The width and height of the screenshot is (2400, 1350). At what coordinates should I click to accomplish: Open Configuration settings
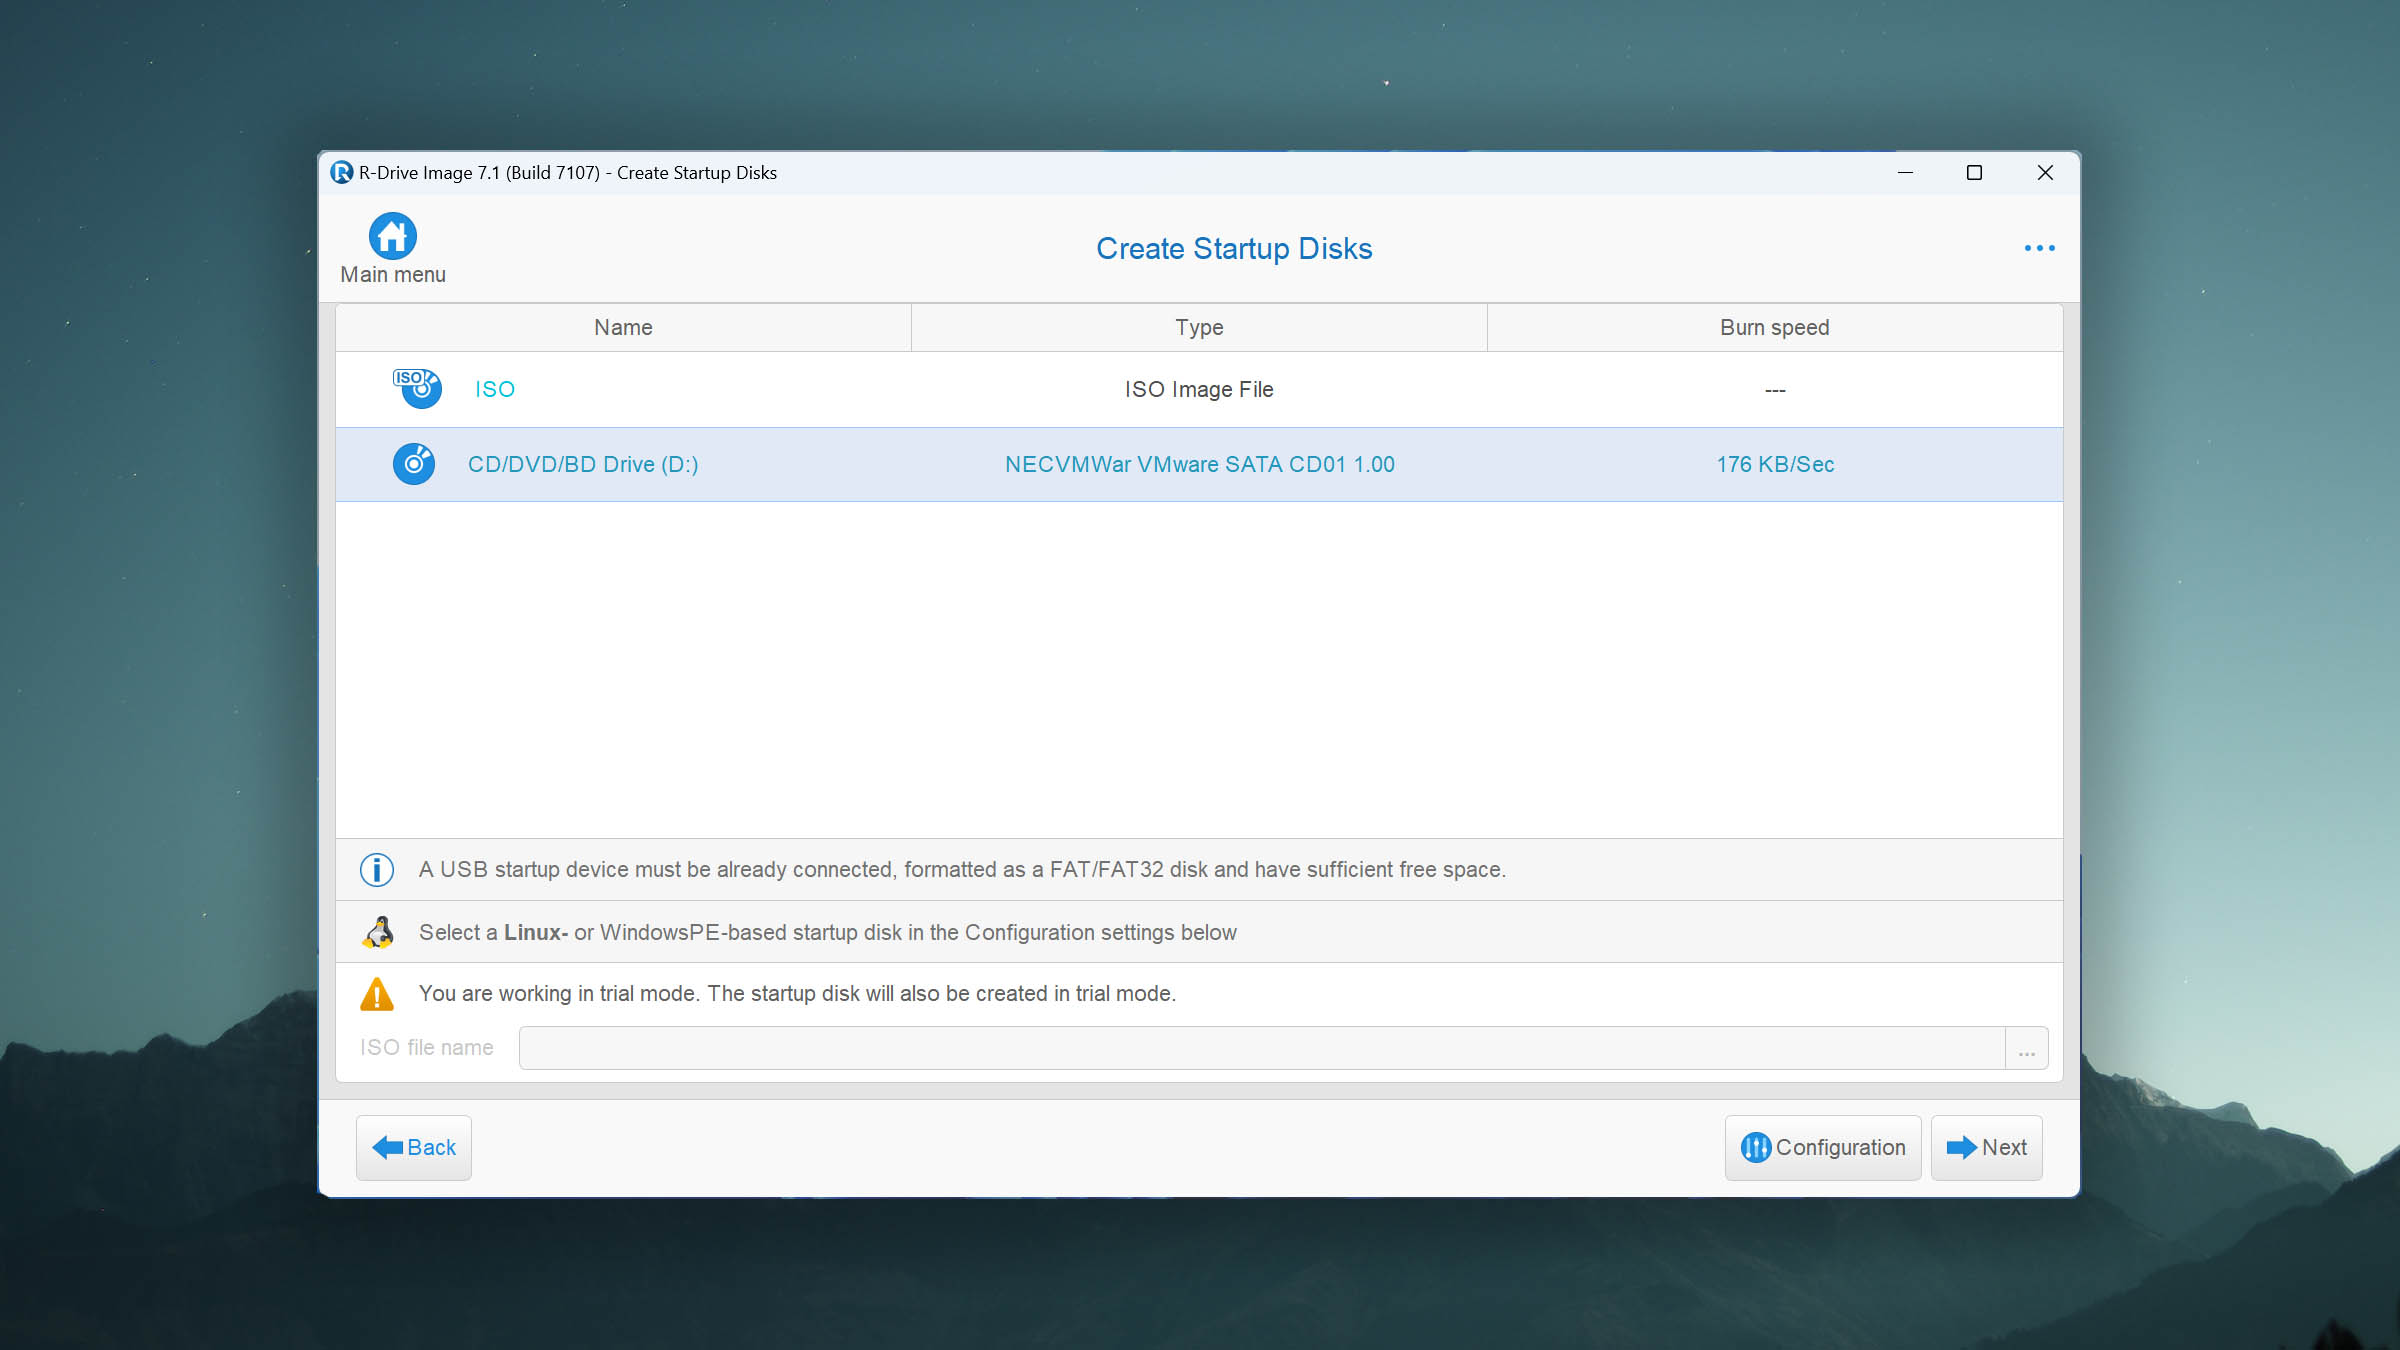pos(1823,1148)
